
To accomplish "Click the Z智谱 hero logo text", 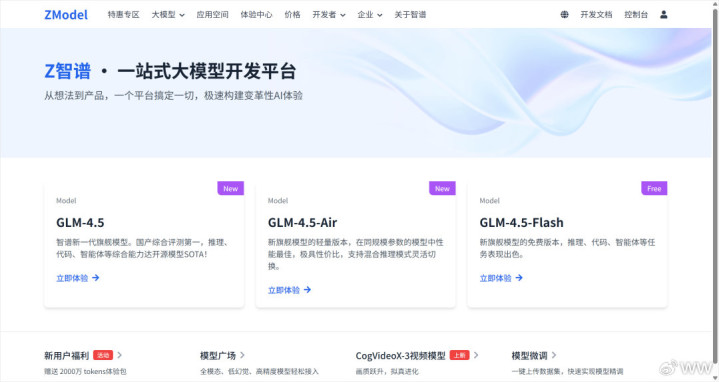I will point(67,72).
